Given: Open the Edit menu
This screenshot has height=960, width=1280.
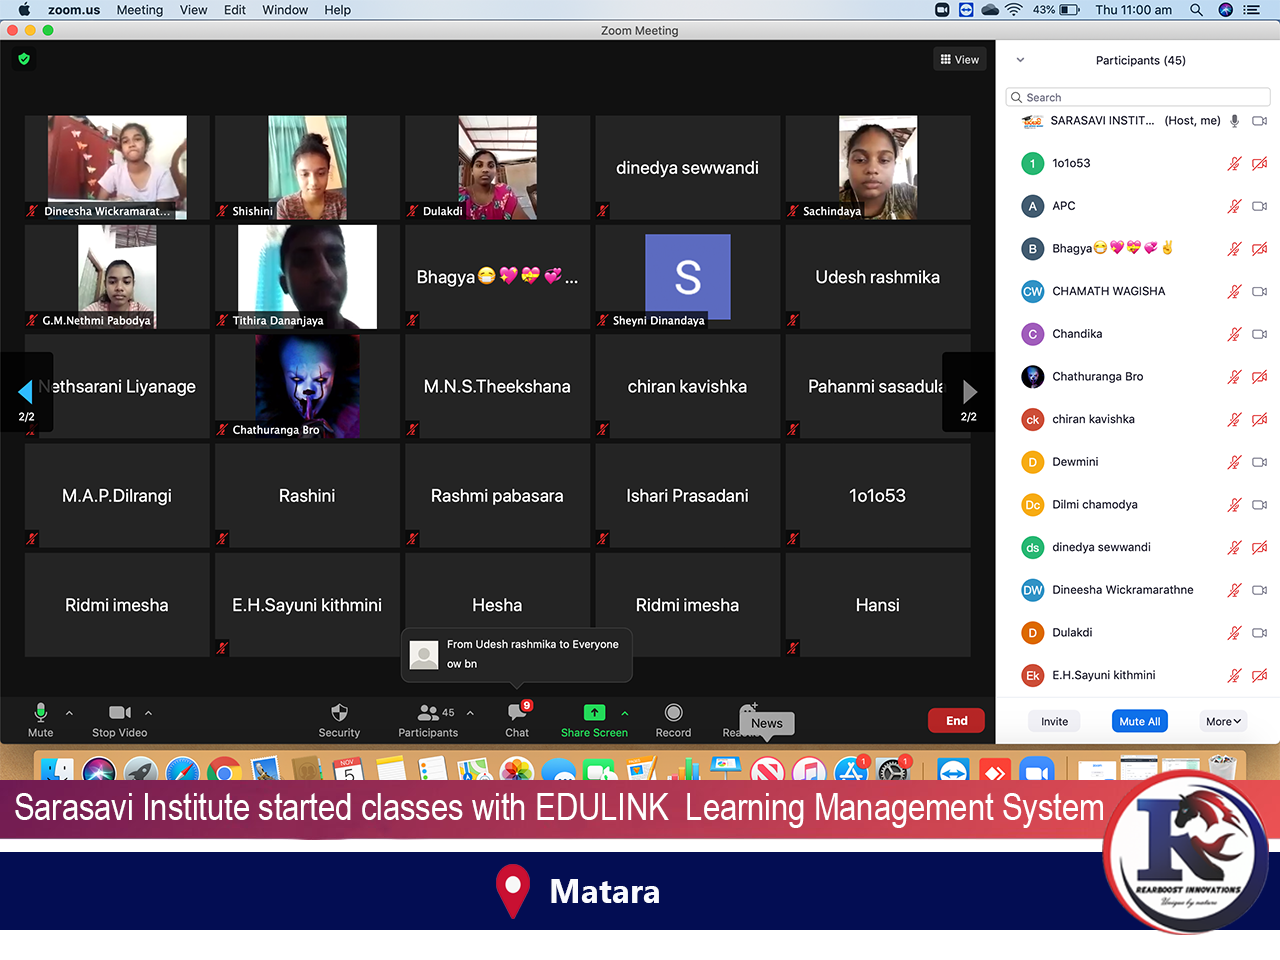Looking at the screenshot, I should point(235,10).
